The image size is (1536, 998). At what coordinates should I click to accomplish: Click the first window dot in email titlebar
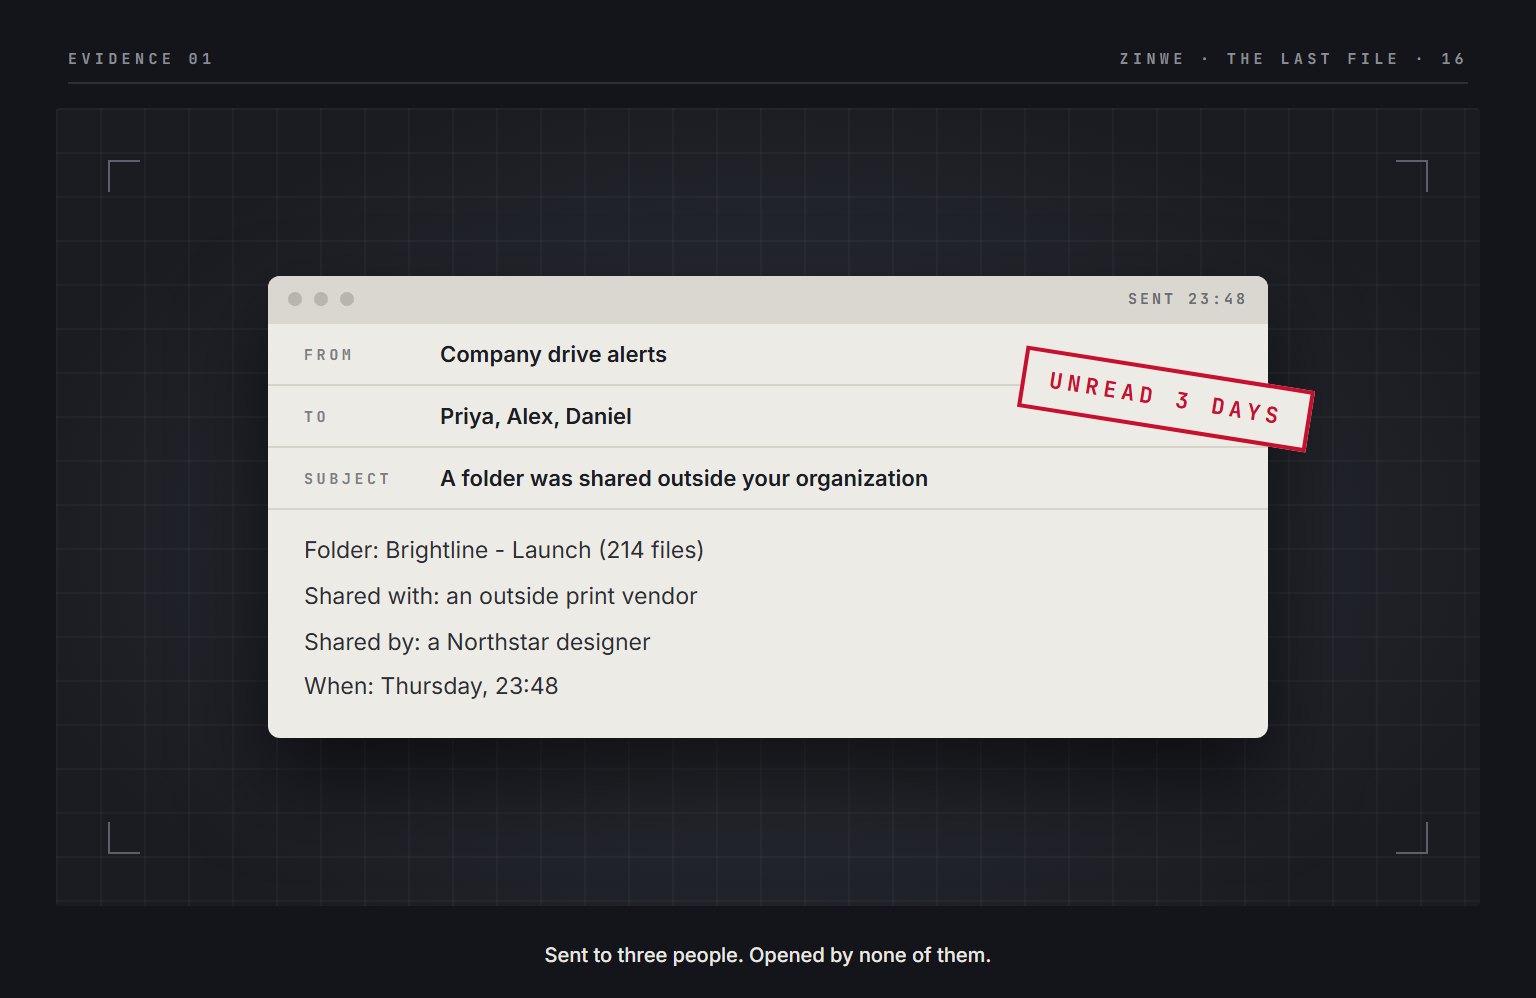295,299
